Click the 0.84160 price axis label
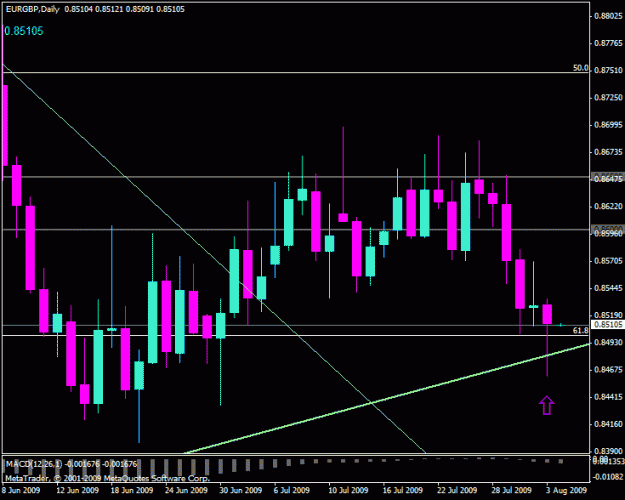The image size is (625, 500). click(608, 424)
